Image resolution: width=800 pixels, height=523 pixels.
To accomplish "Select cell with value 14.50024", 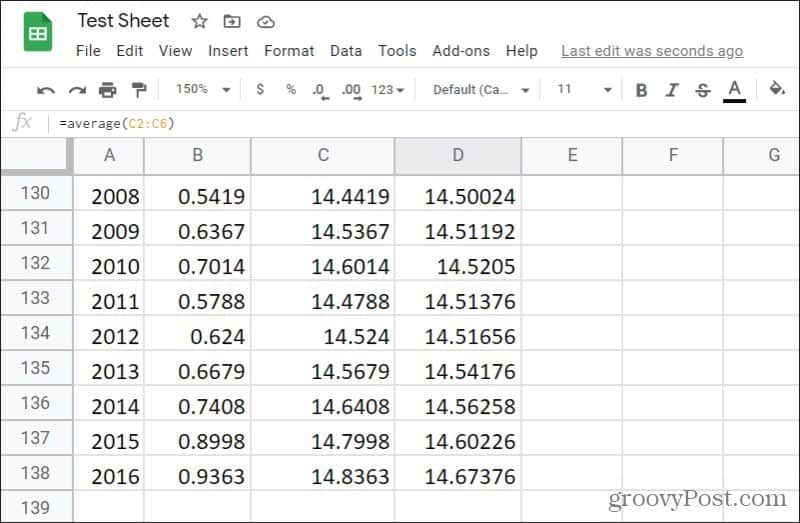I will [458, 193].
